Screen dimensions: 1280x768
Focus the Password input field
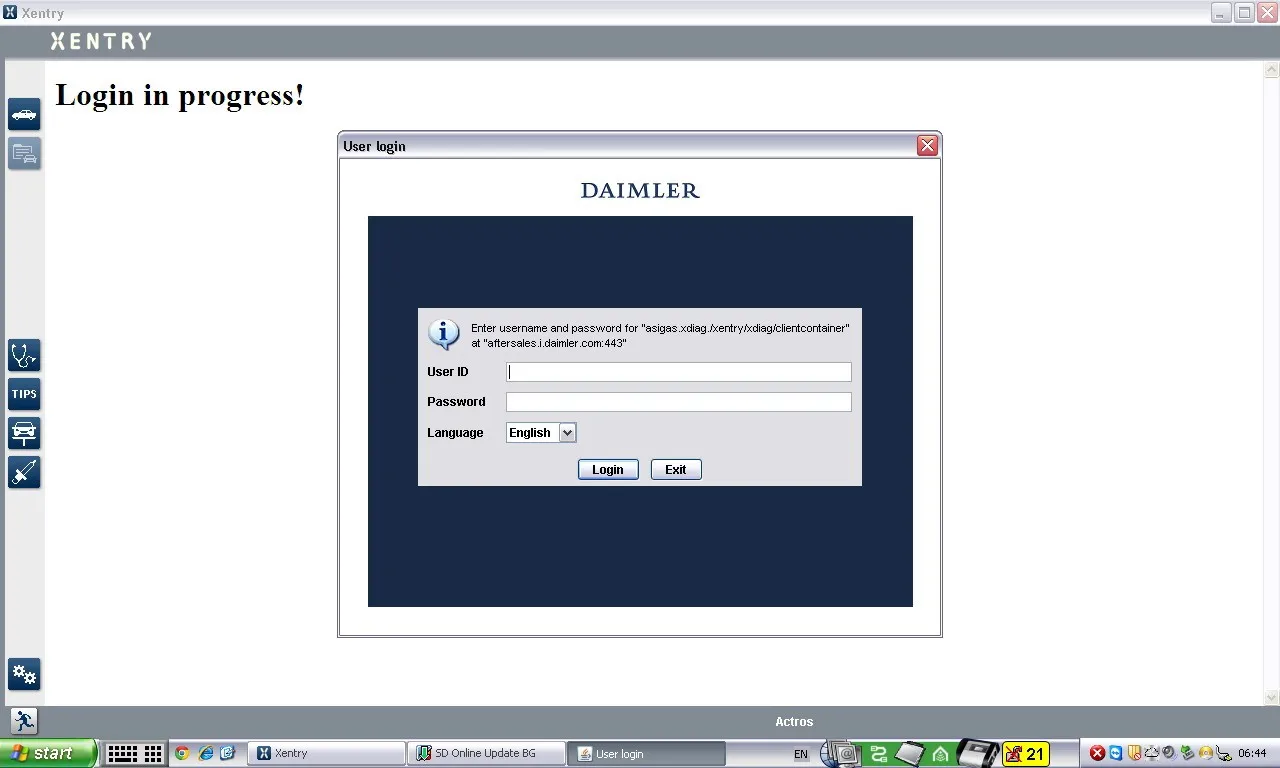(679, 402)
